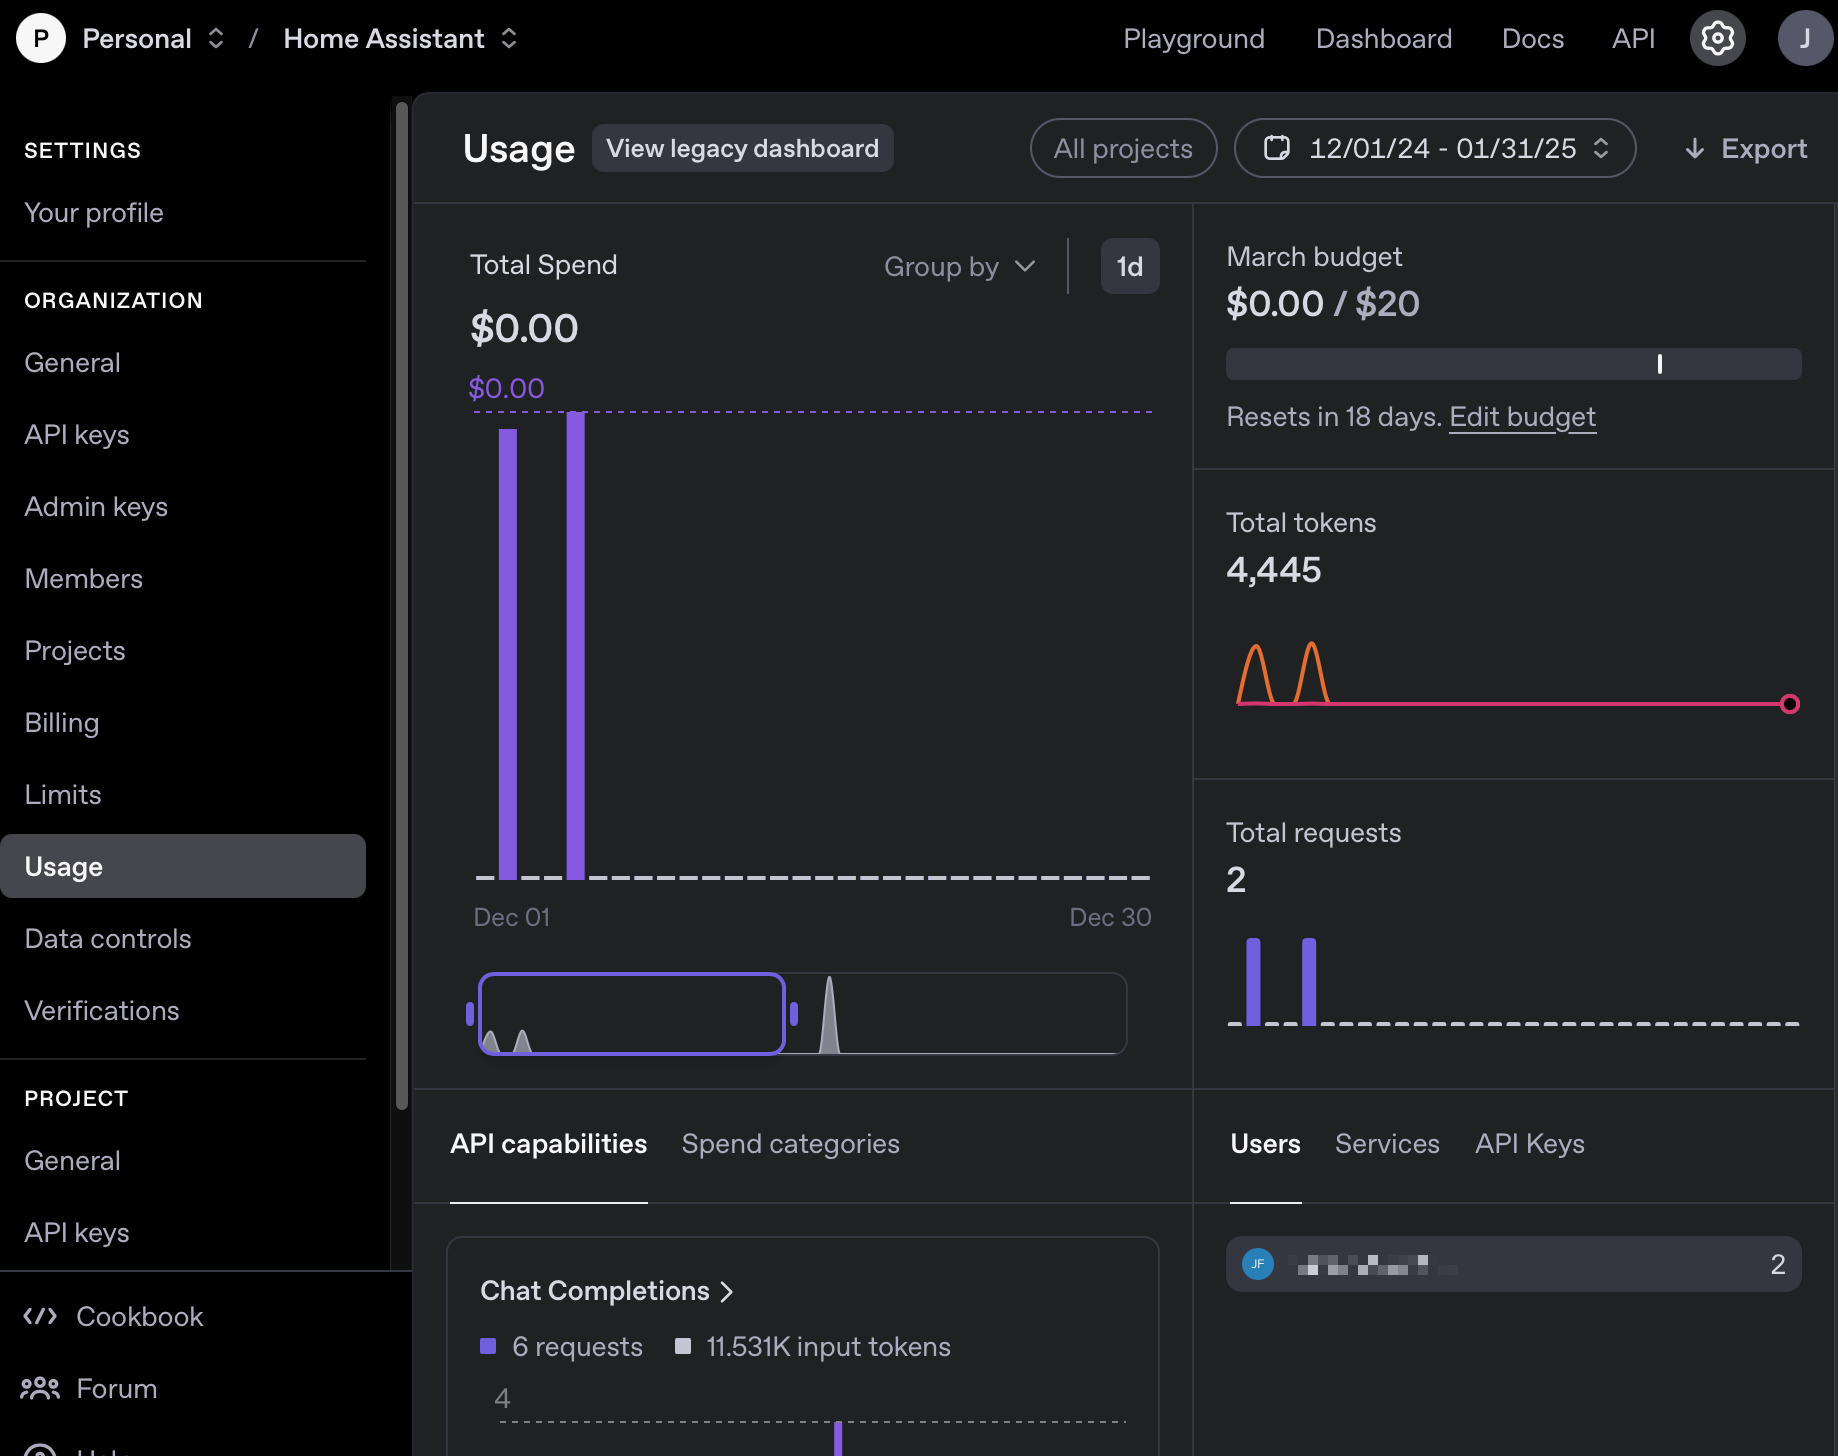This screenshot has width=1838, height=1456.
Task: Click the user avatar in the Users list
Action: click(x=1257, y=1264)
